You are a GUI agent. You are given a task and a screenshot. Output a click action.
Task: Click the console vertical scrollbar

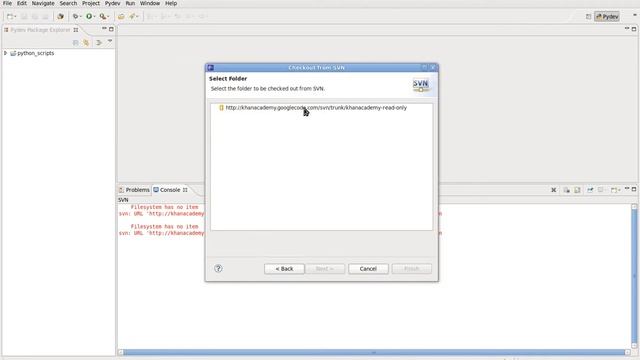point(634,276)
